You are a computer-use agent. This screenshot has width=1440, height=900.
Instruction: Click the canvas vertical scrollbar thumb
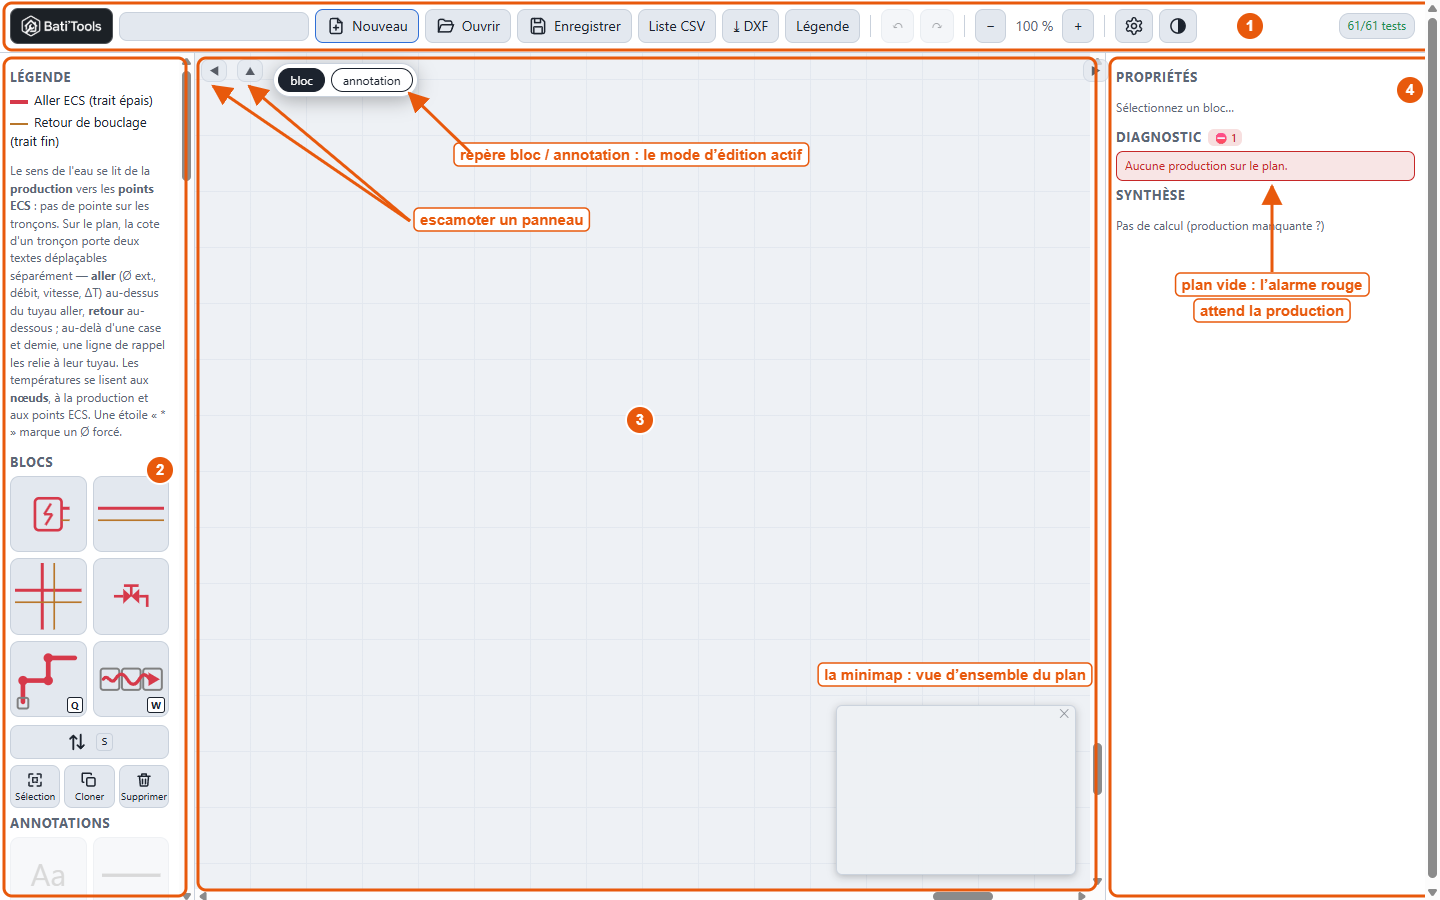pos(1098,769)
